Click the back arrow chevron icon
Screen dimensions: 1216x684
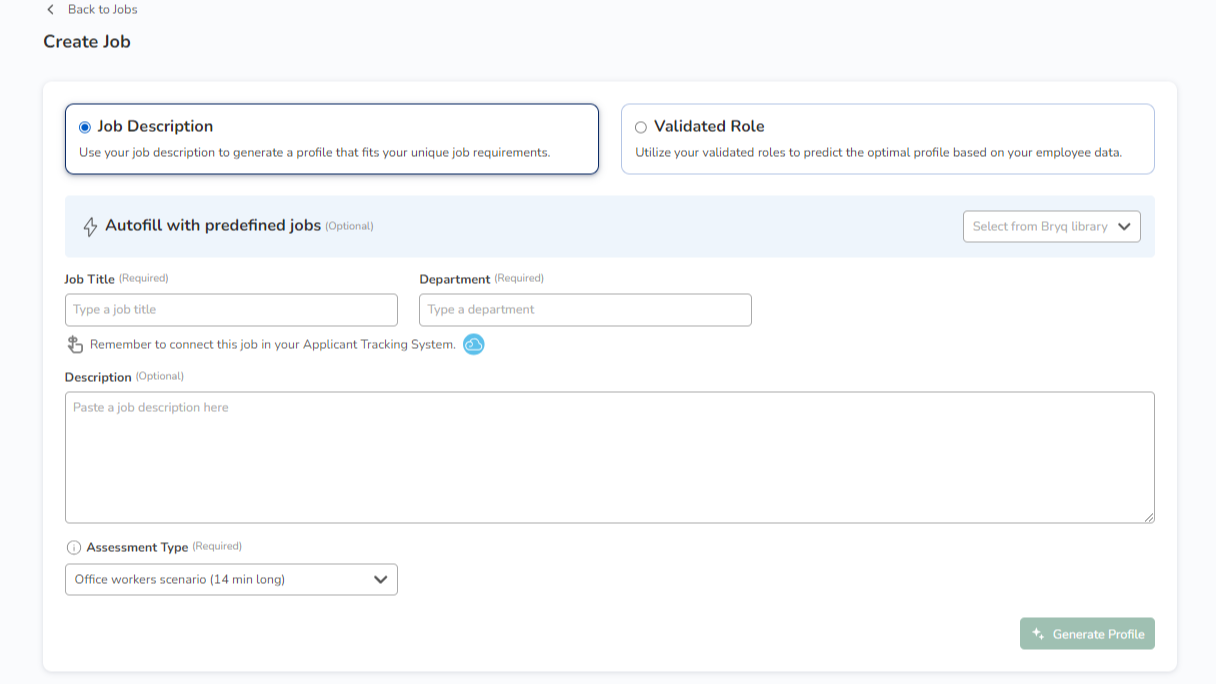[x=50, y=10]
